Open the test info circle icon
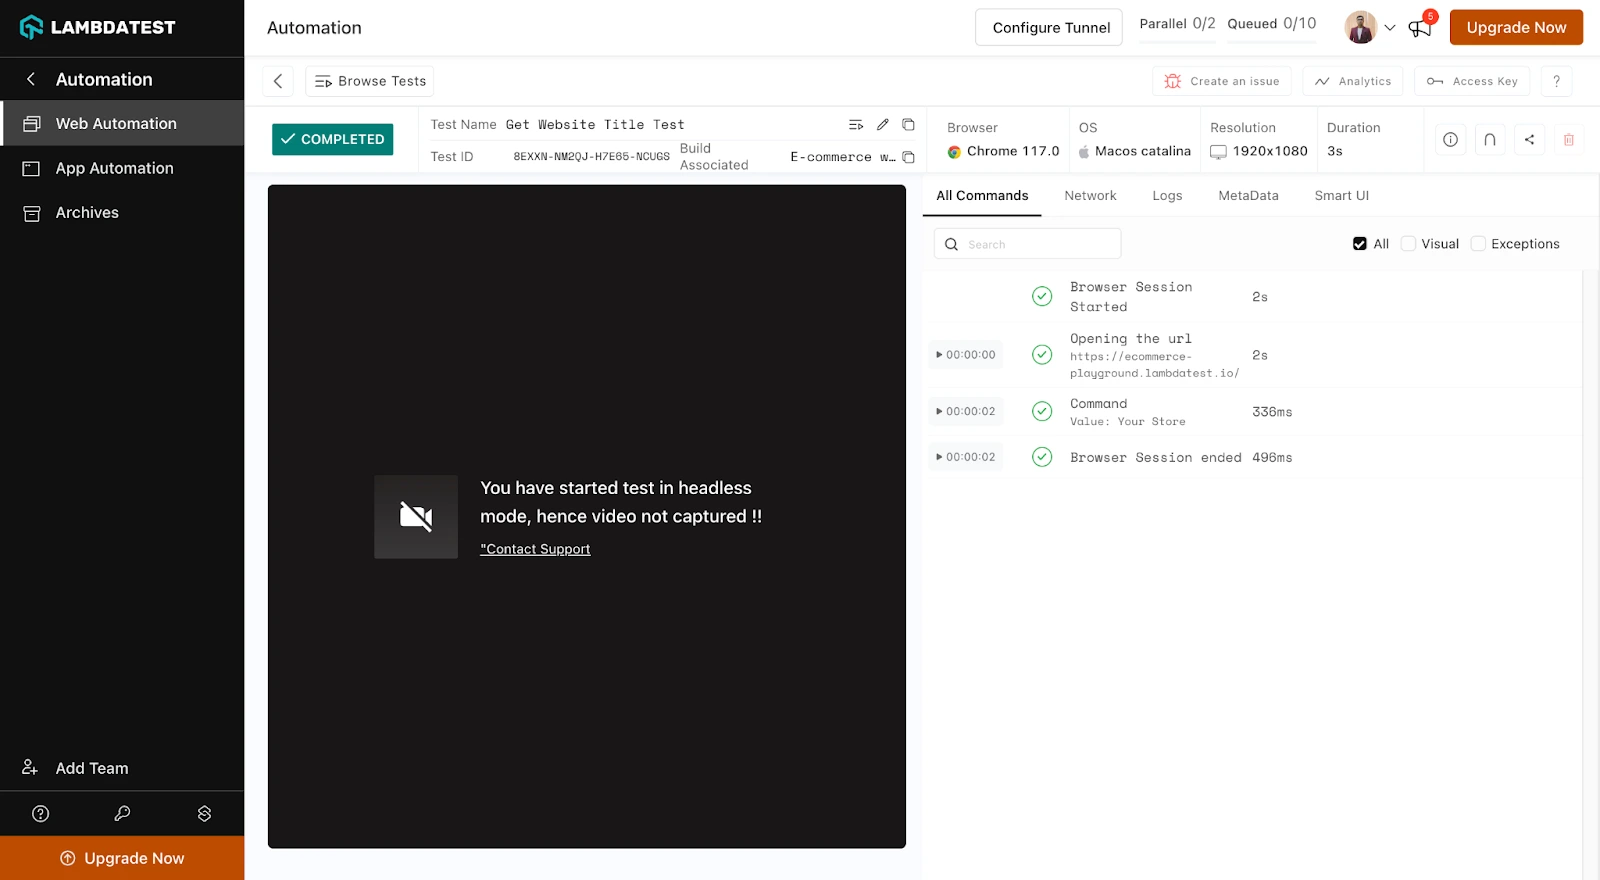 click(1450, 140)
